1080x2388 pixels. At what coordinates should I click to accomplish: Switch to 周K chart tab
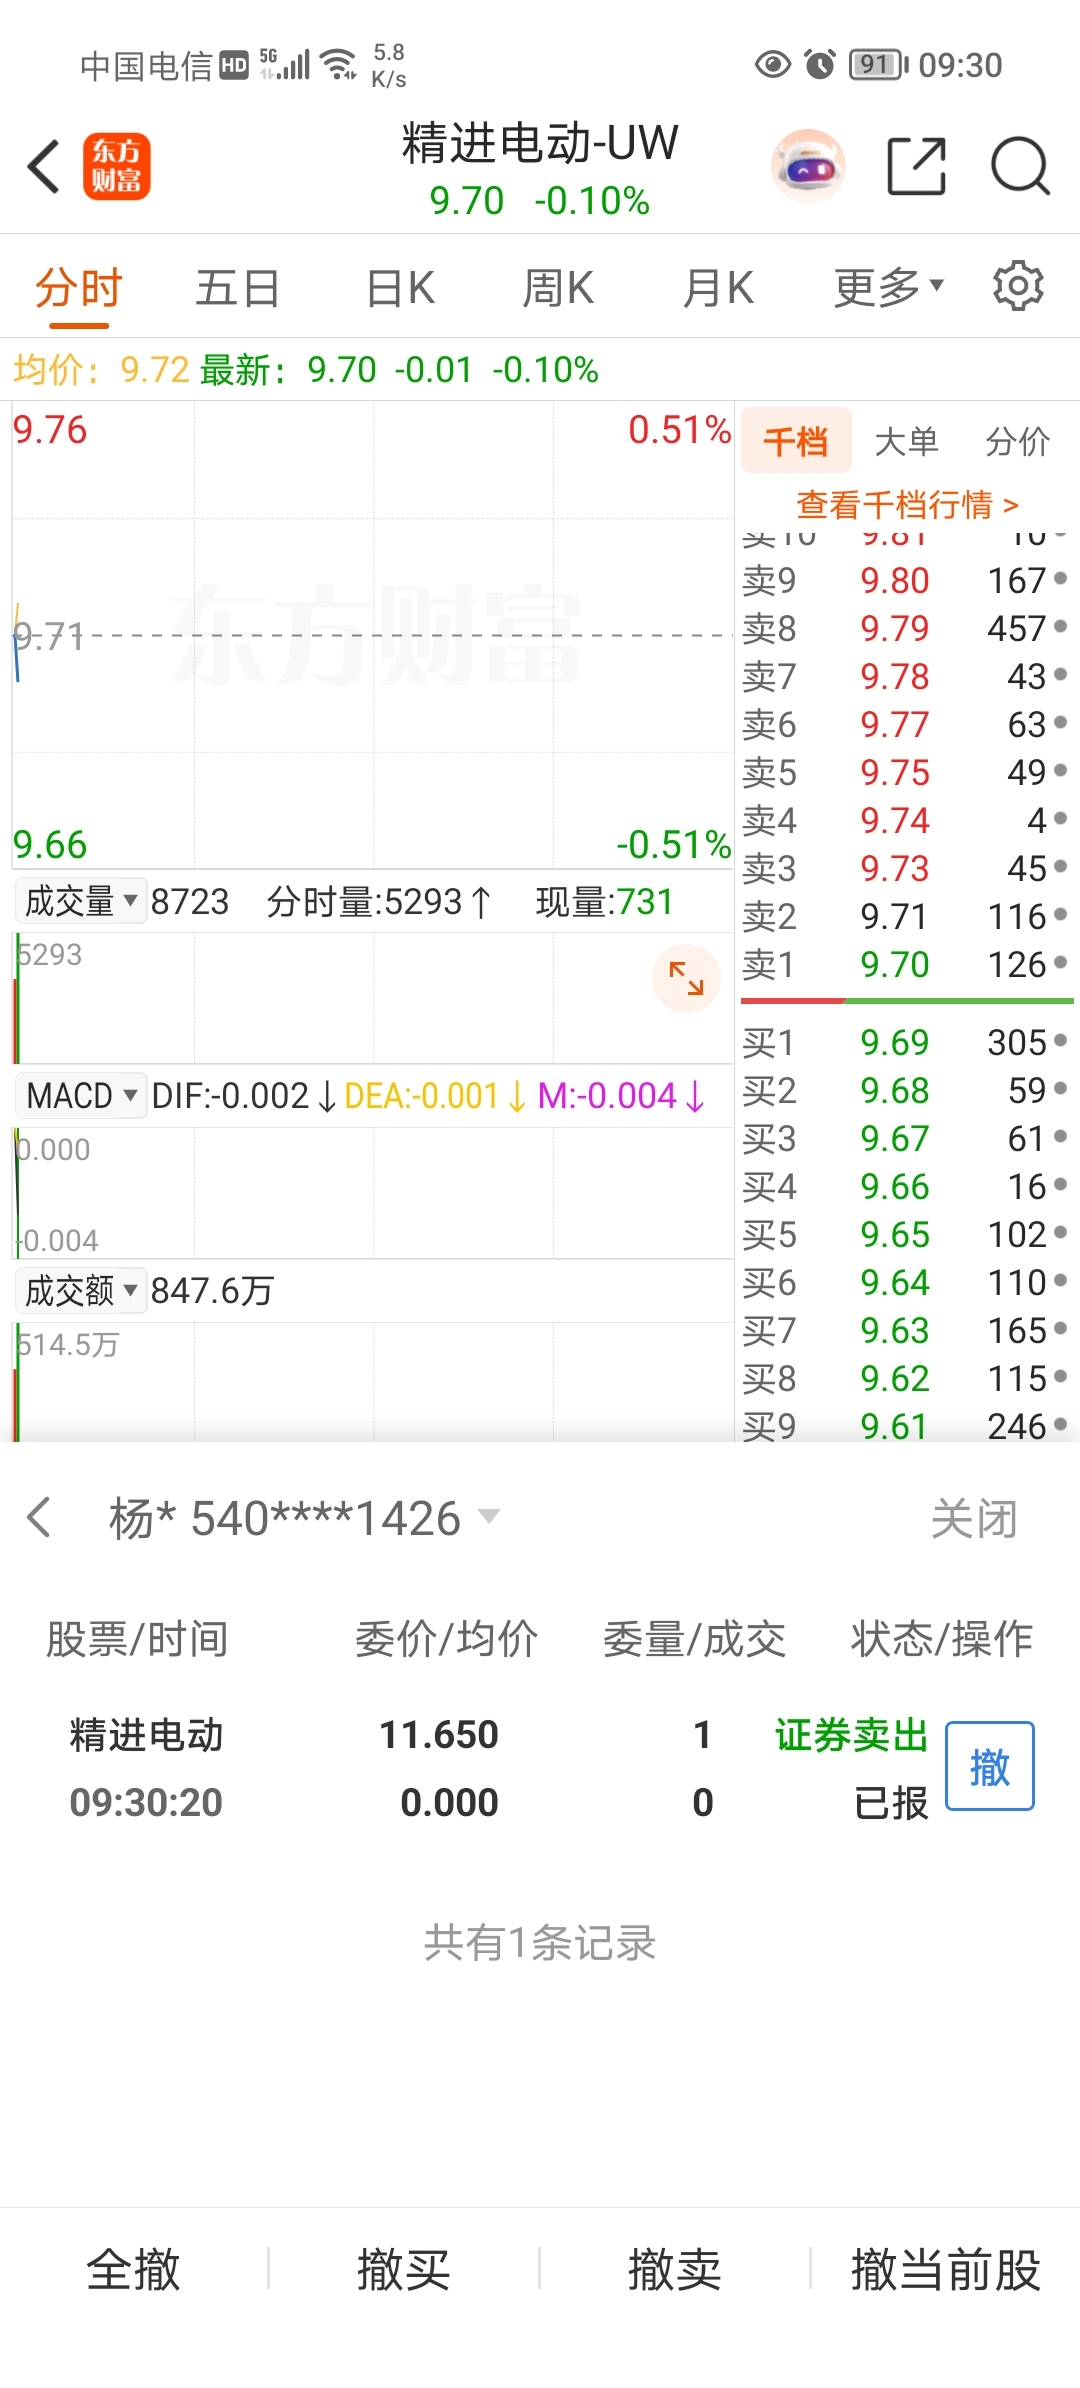coord(558,288)
